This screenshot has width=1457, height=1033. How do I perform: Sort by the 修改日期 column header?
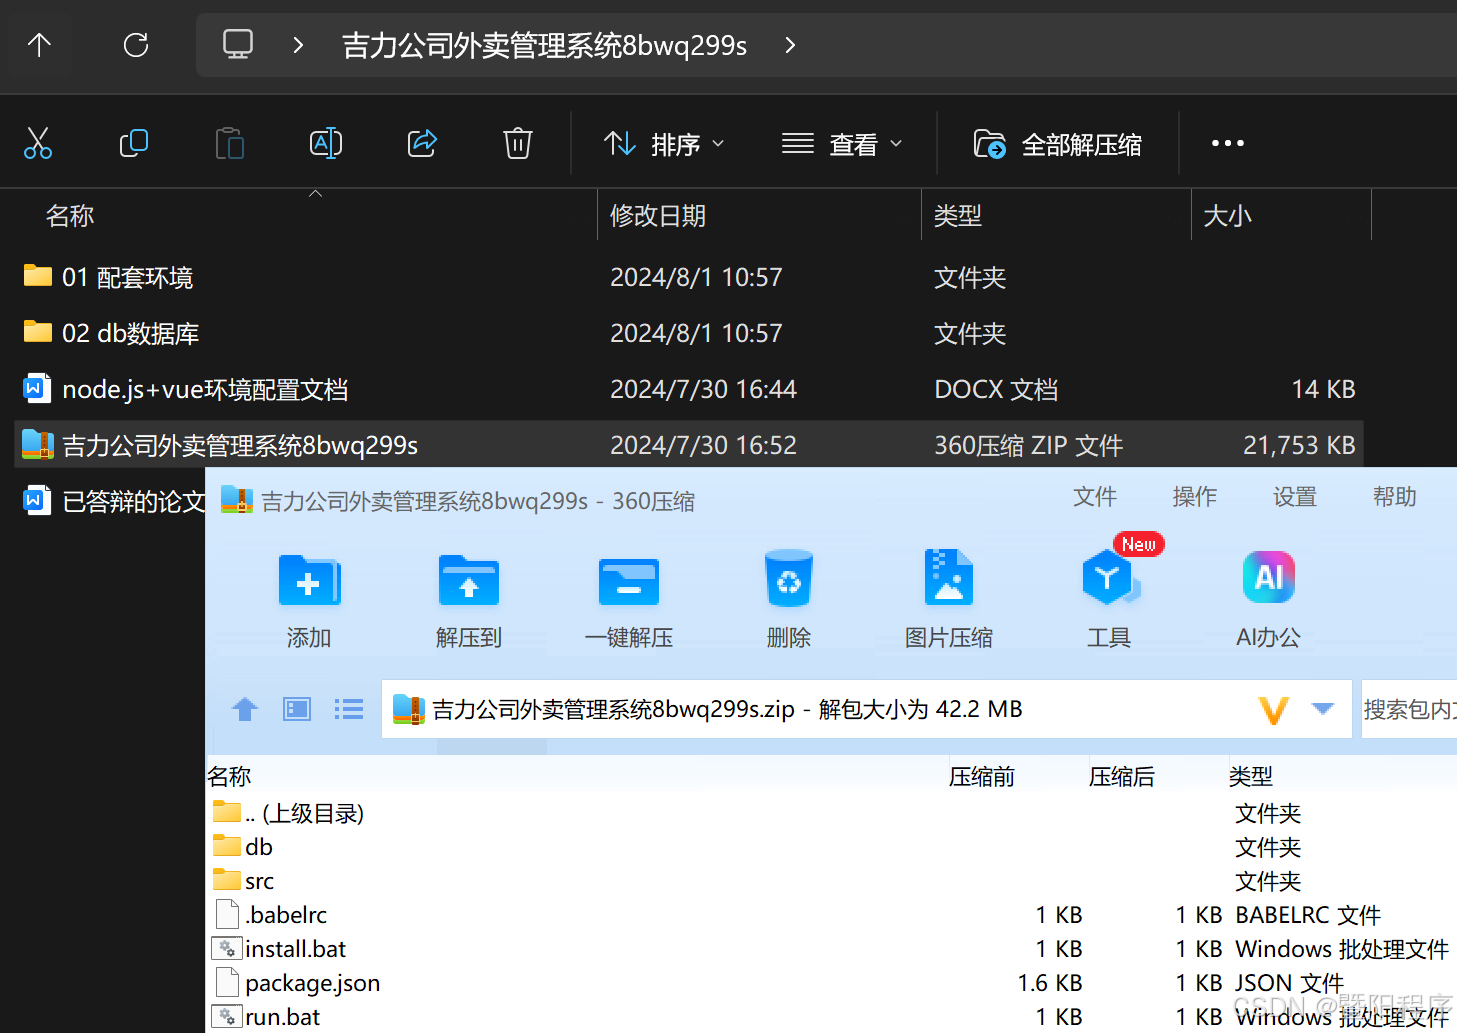658,216
